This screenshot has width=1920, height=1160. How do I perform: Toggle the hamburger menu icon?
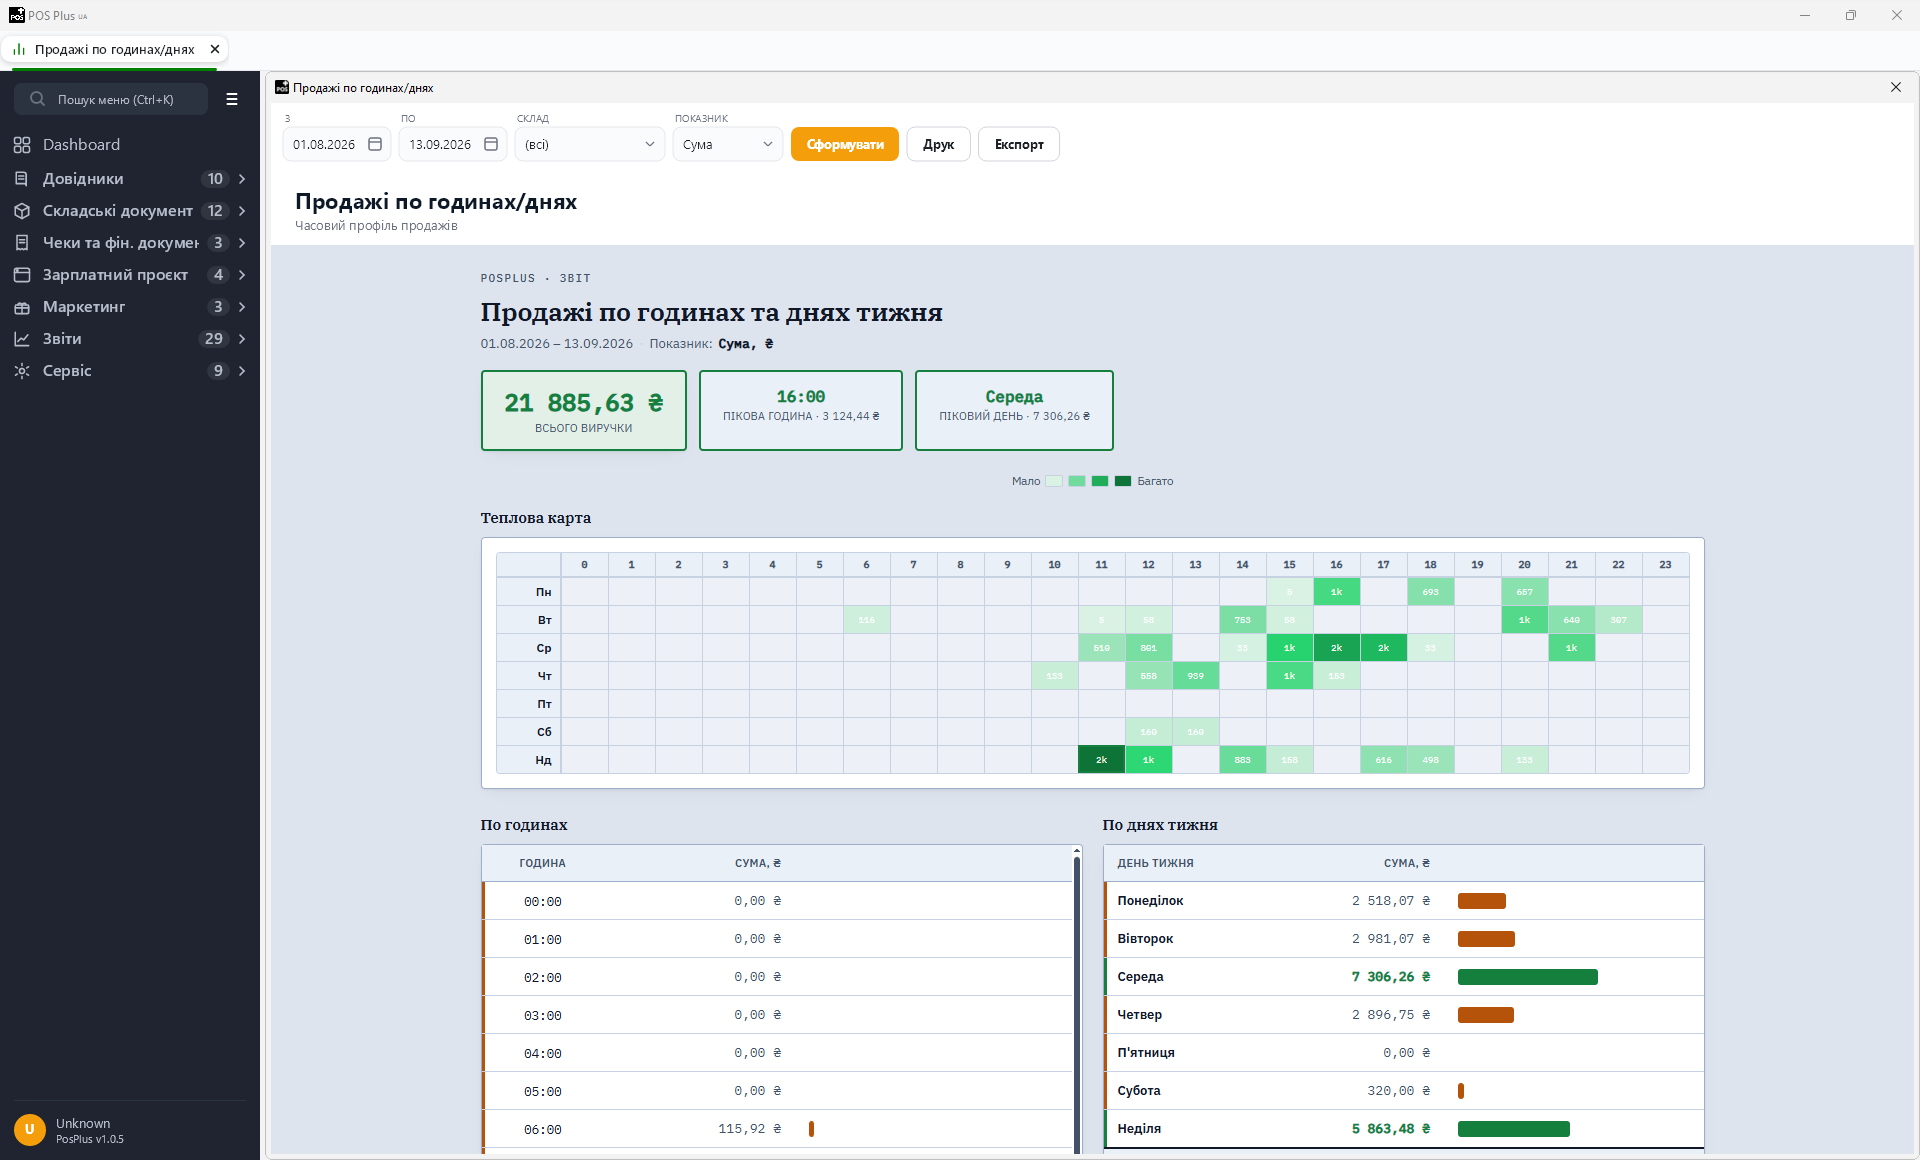coord(232,99)
